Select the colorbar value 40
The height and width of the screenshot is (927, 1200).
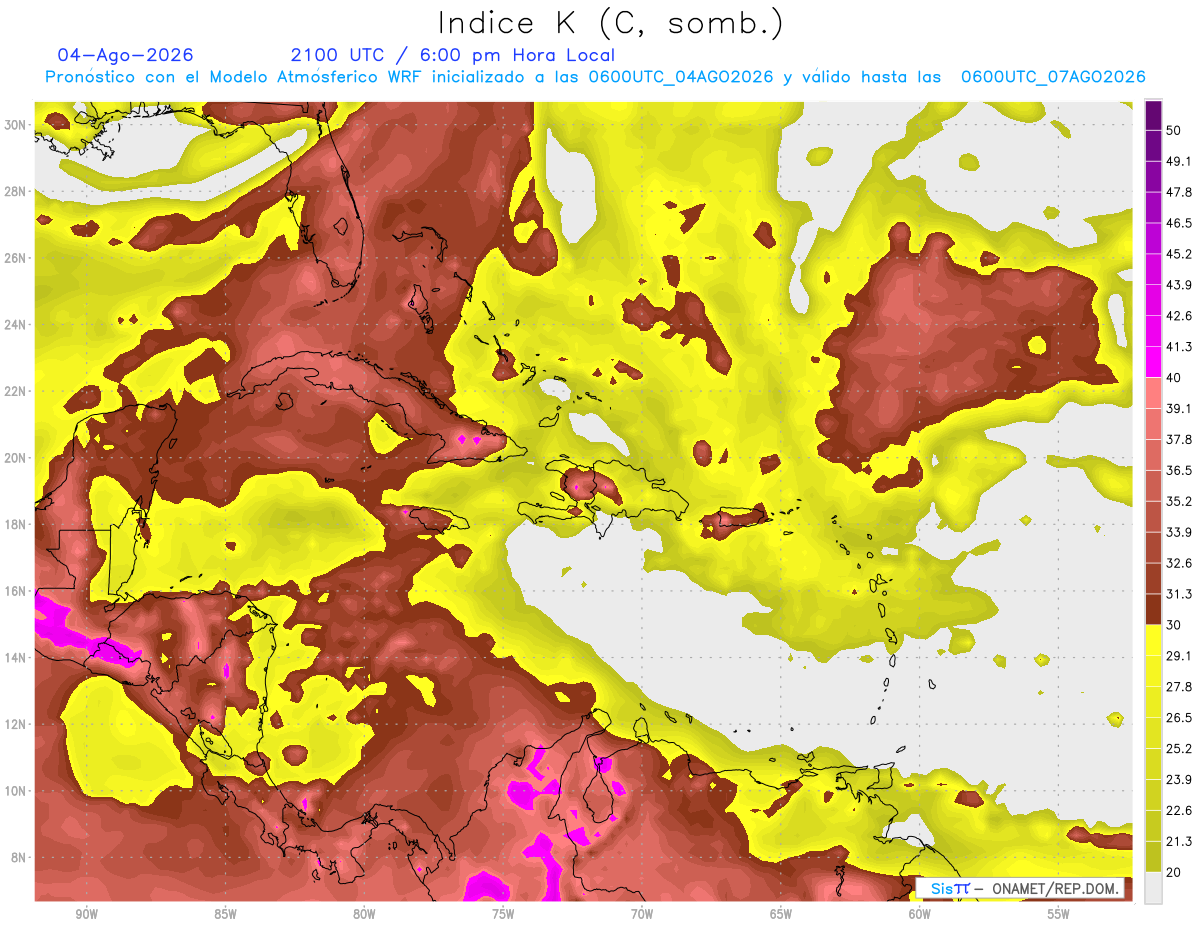pos(1174,377)
